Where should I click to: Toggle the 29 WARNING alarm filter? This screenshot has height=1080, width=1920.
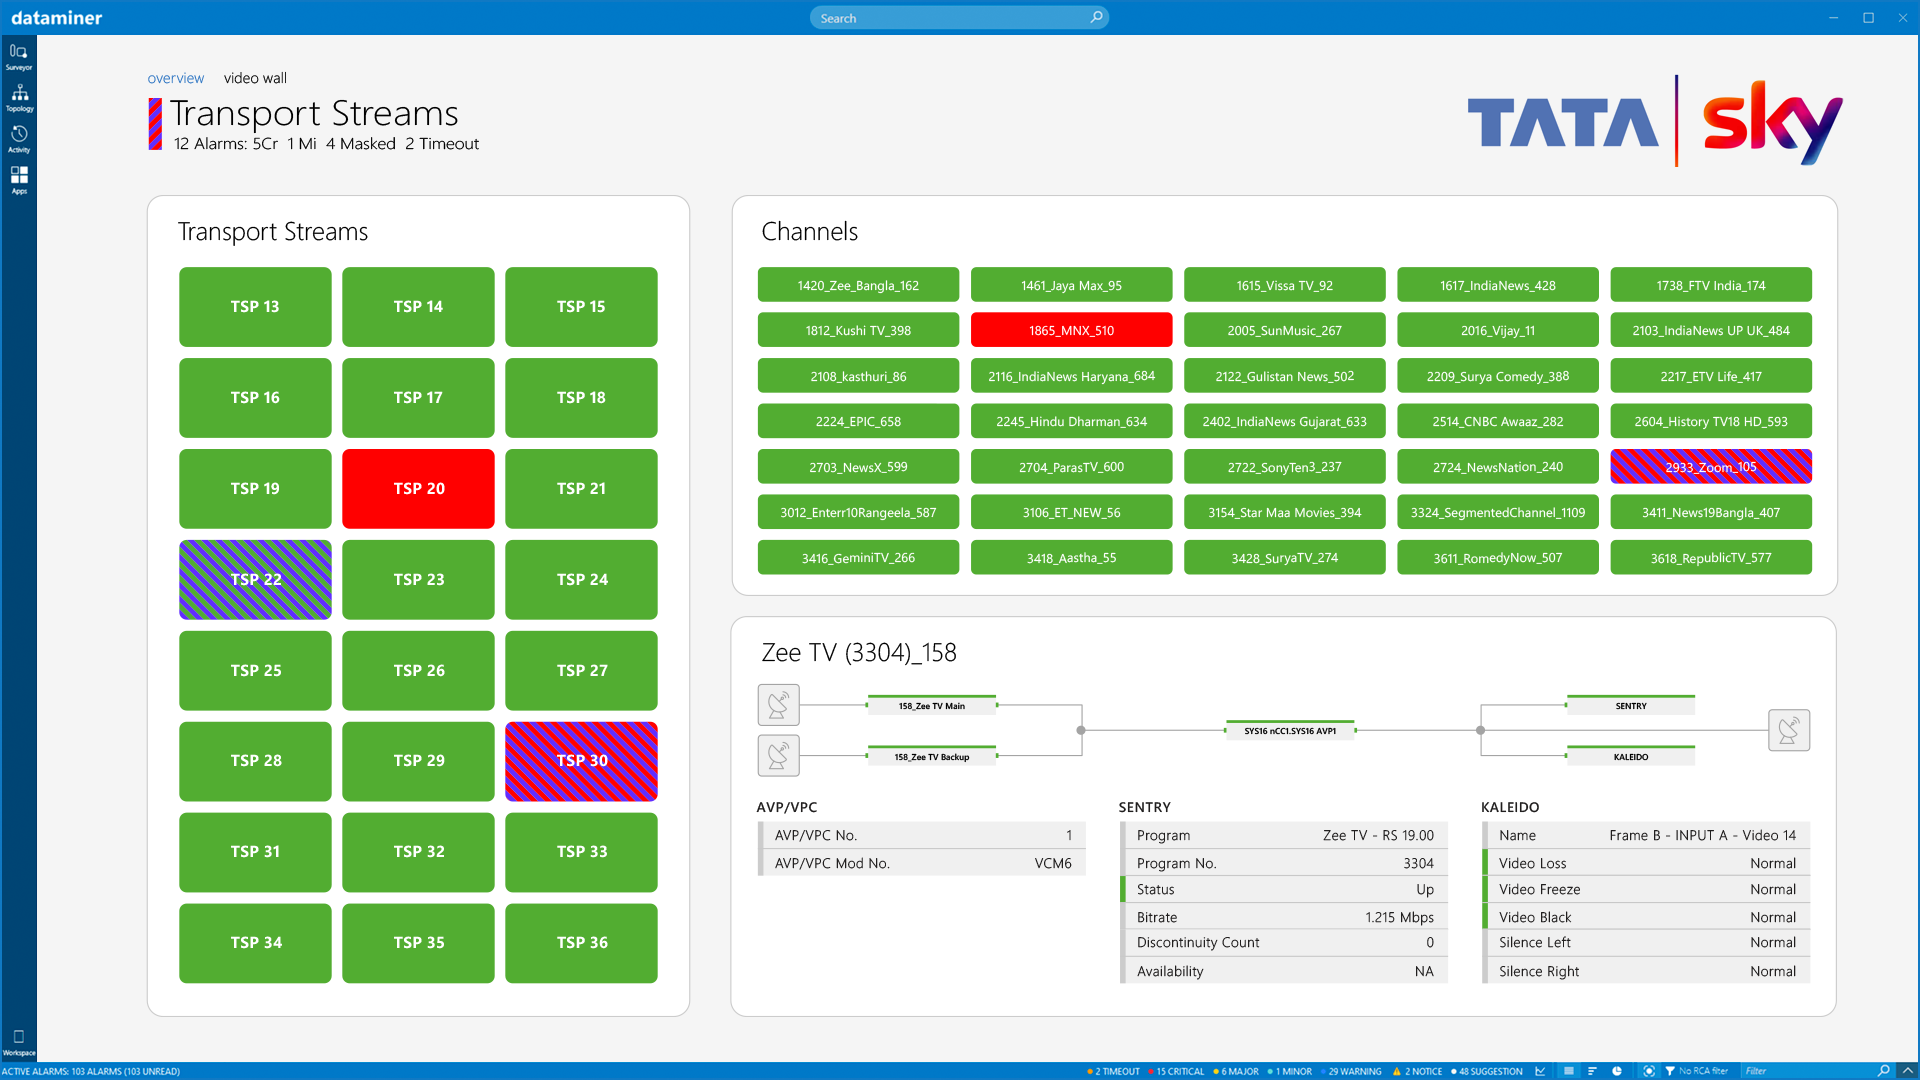[x=1352, y=1071]
